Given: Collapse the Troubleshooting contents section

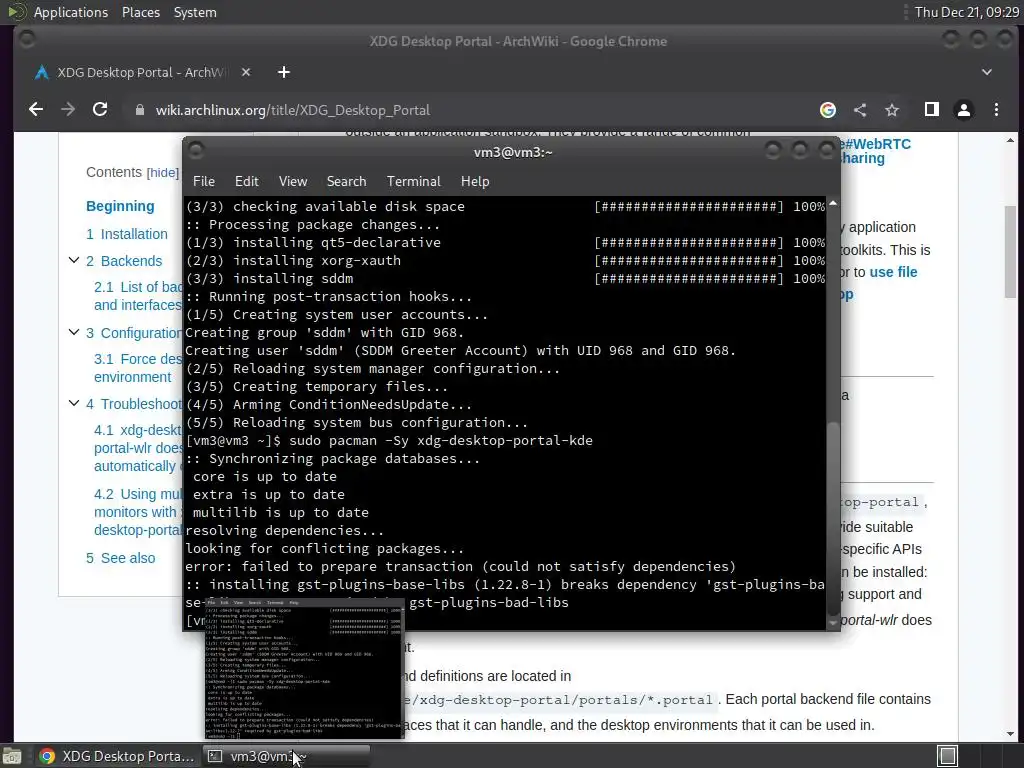Looking at the screenshot, I should tap(74, 403).
